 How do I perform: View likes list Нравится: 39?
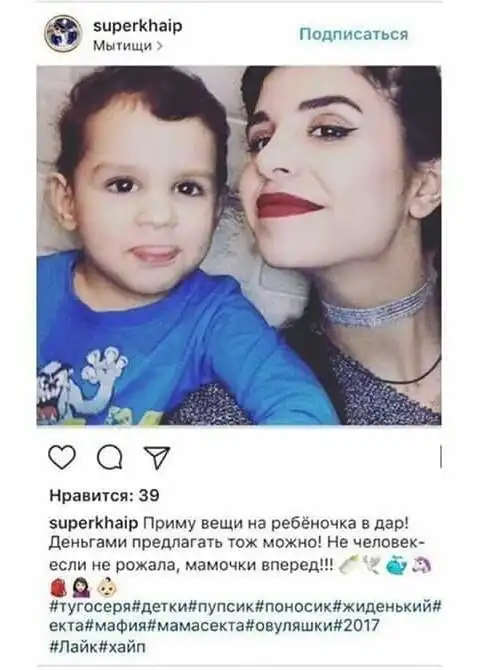click(104, 496)
